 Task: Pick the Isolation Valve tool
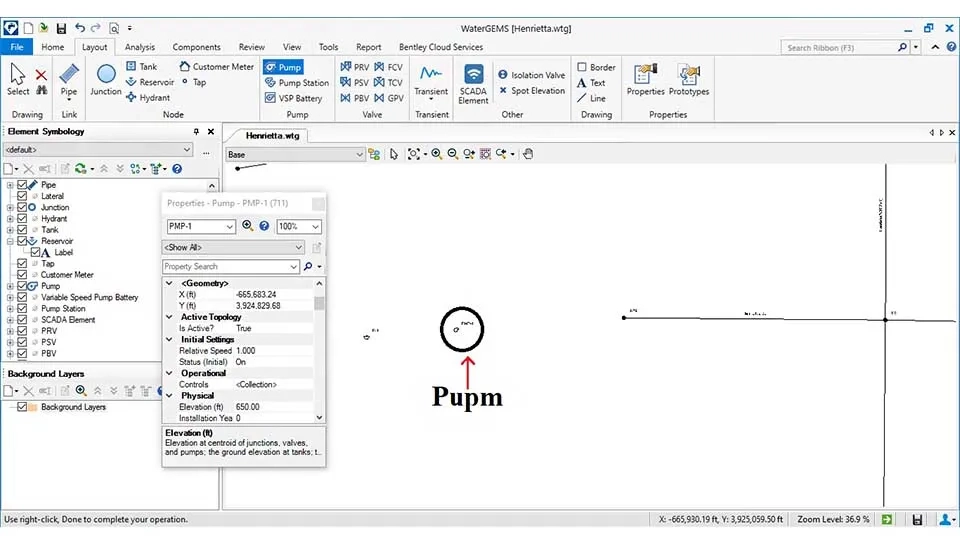[x=531, y=75]
